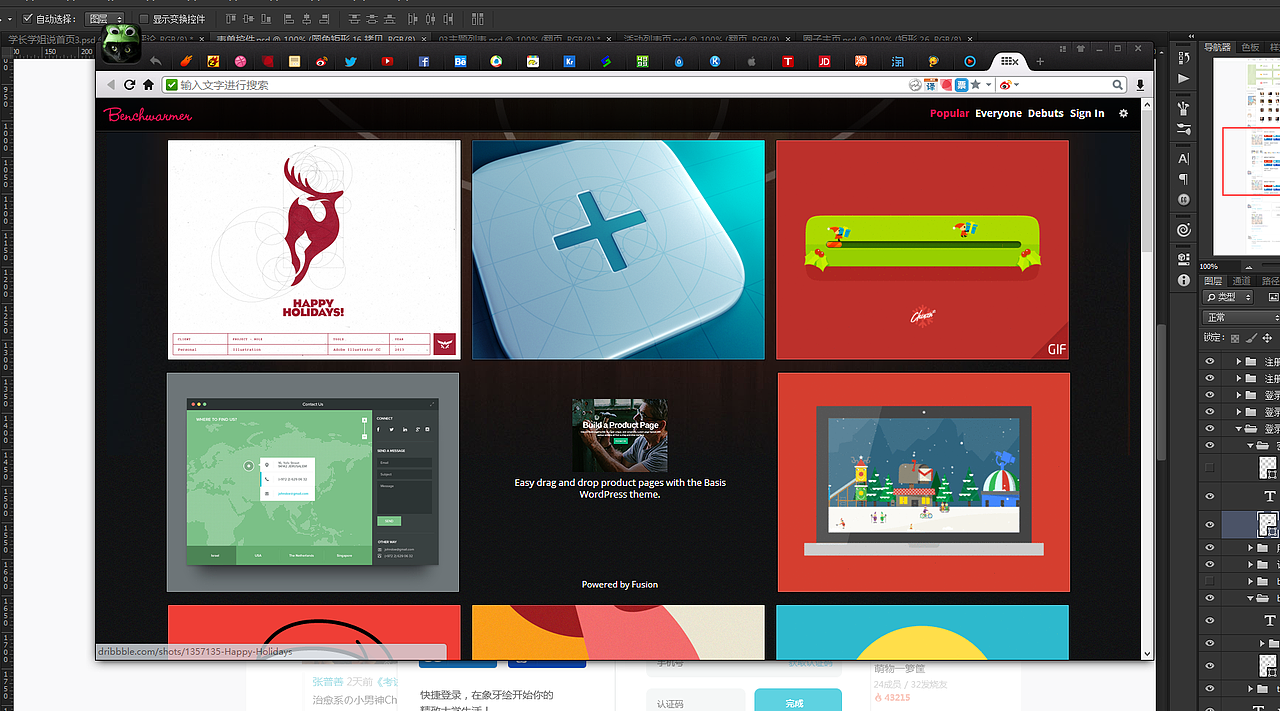Open the Benchwarmer settings gear
Screen dimensions: 1280x711
click(1123, 113)
